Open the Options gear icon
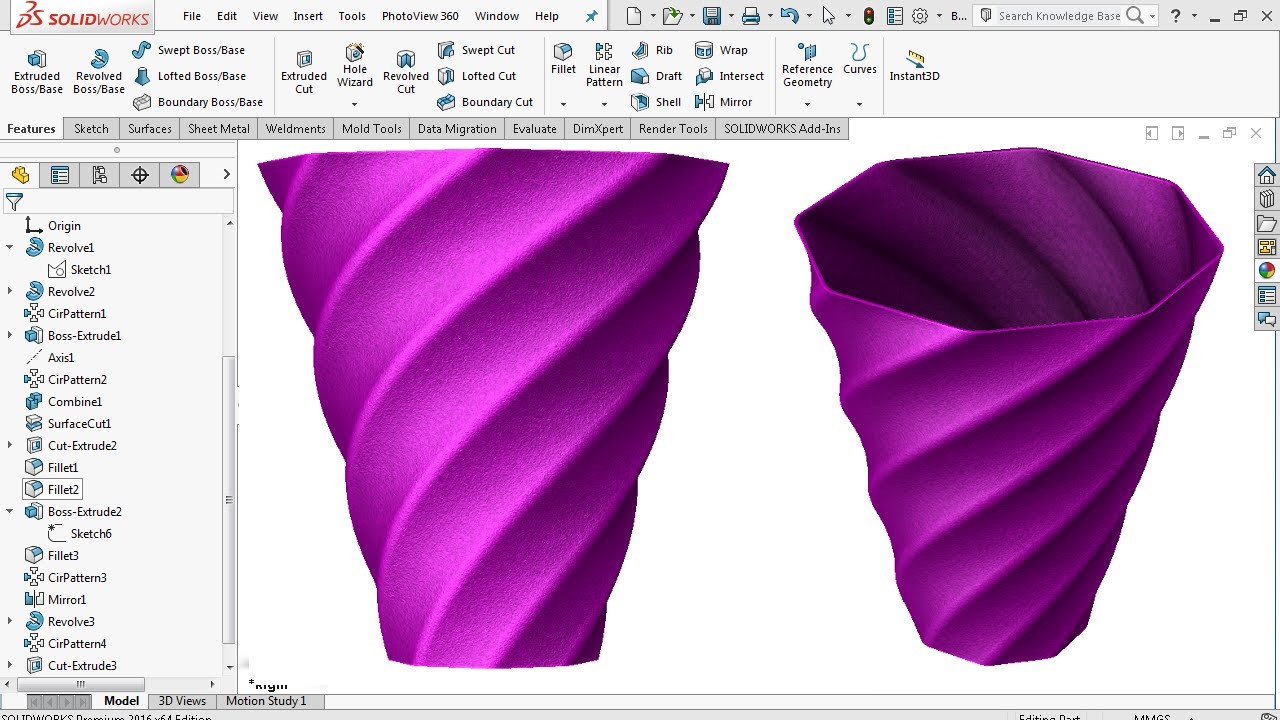The height and width of the screenshot is (720, 1280). tap(920, 16)
